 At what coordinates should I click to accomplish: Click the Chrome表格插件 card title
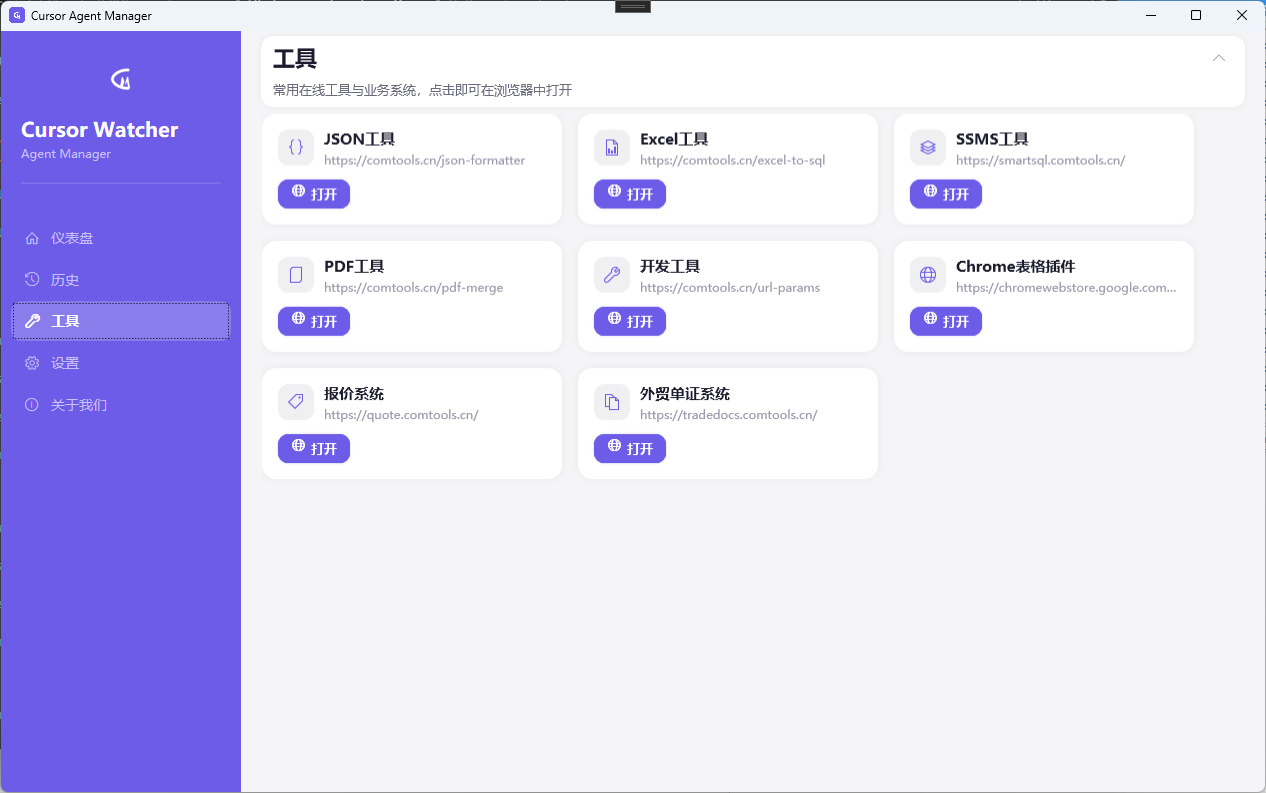1015,267
